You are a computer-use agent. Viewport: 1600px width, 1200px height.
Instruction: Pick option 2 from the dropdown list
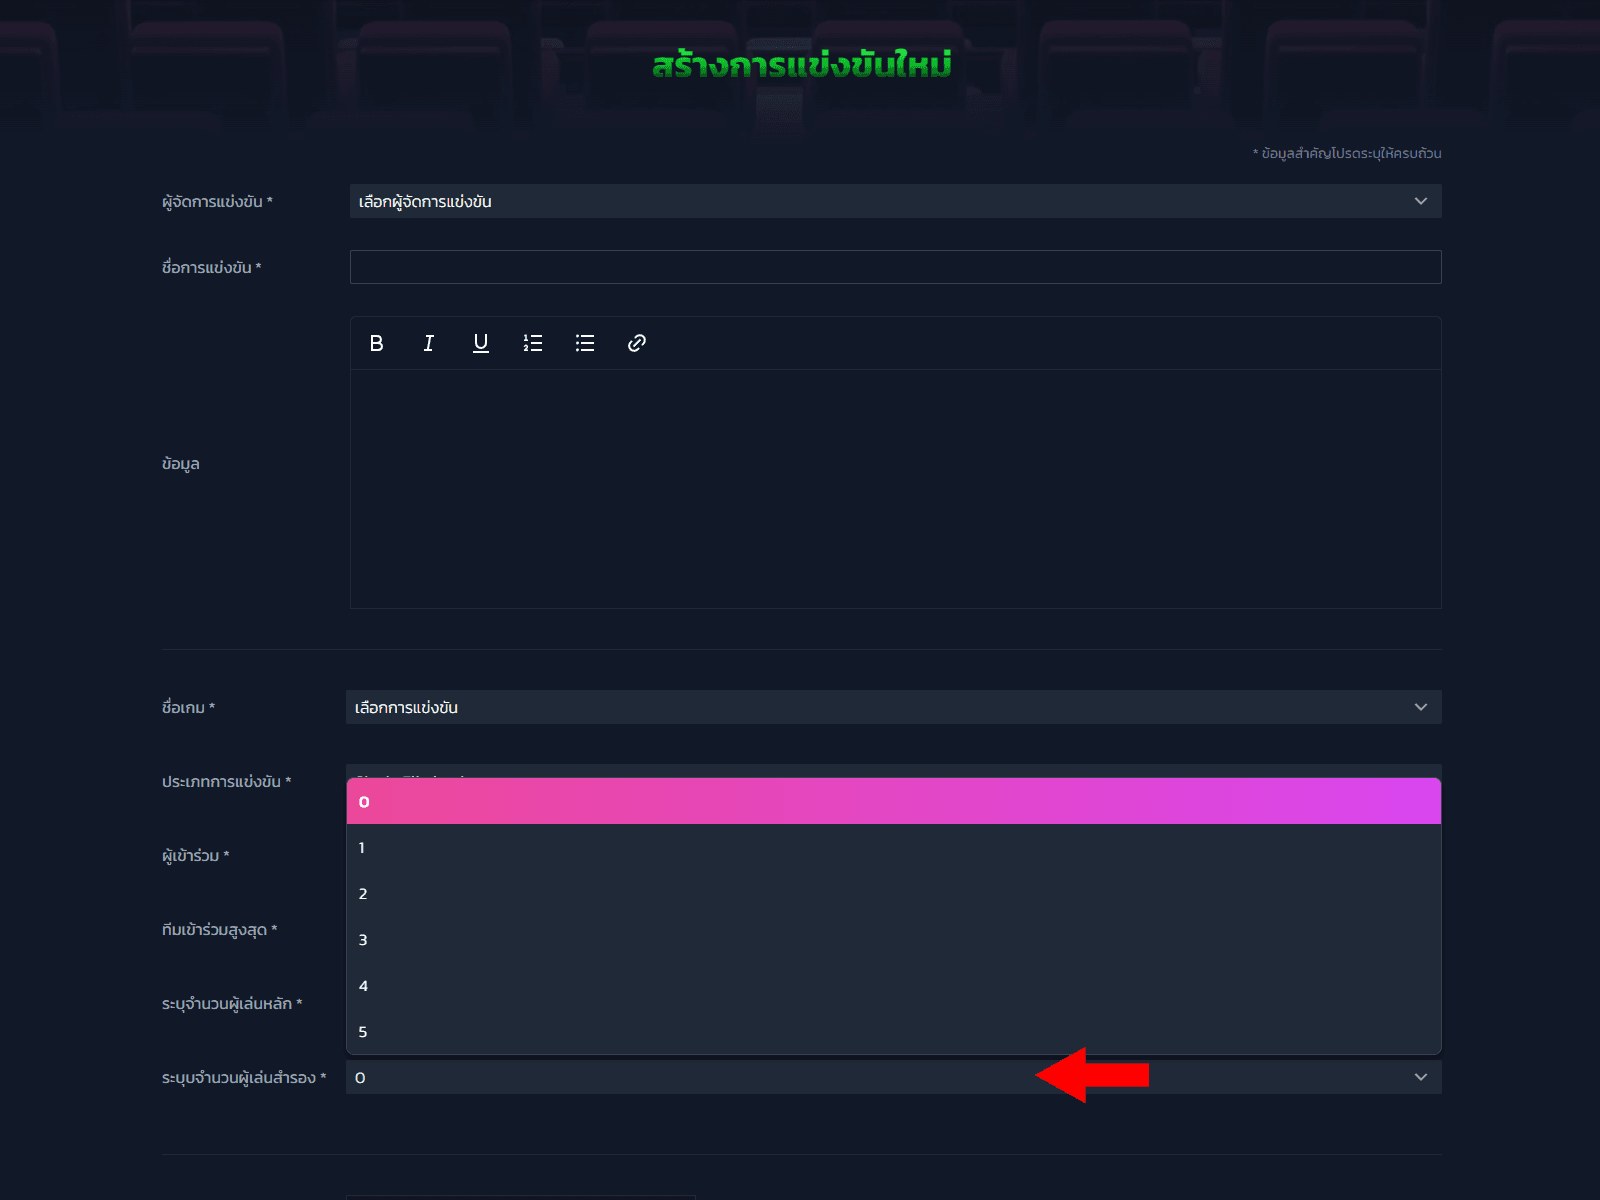coord(893,893)
